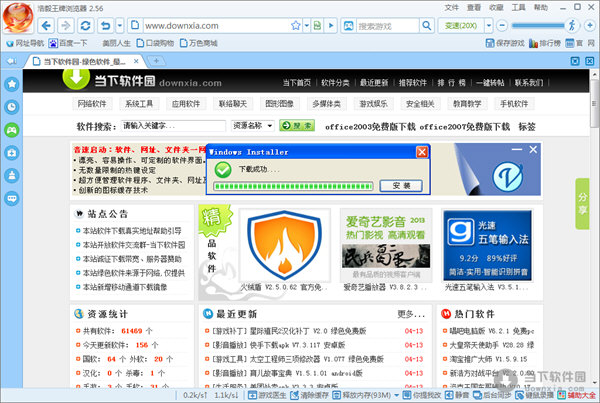600x403 pixels.
Task: Click the 光速五笔输入法 thumbnail
Action: pos(487,245)
